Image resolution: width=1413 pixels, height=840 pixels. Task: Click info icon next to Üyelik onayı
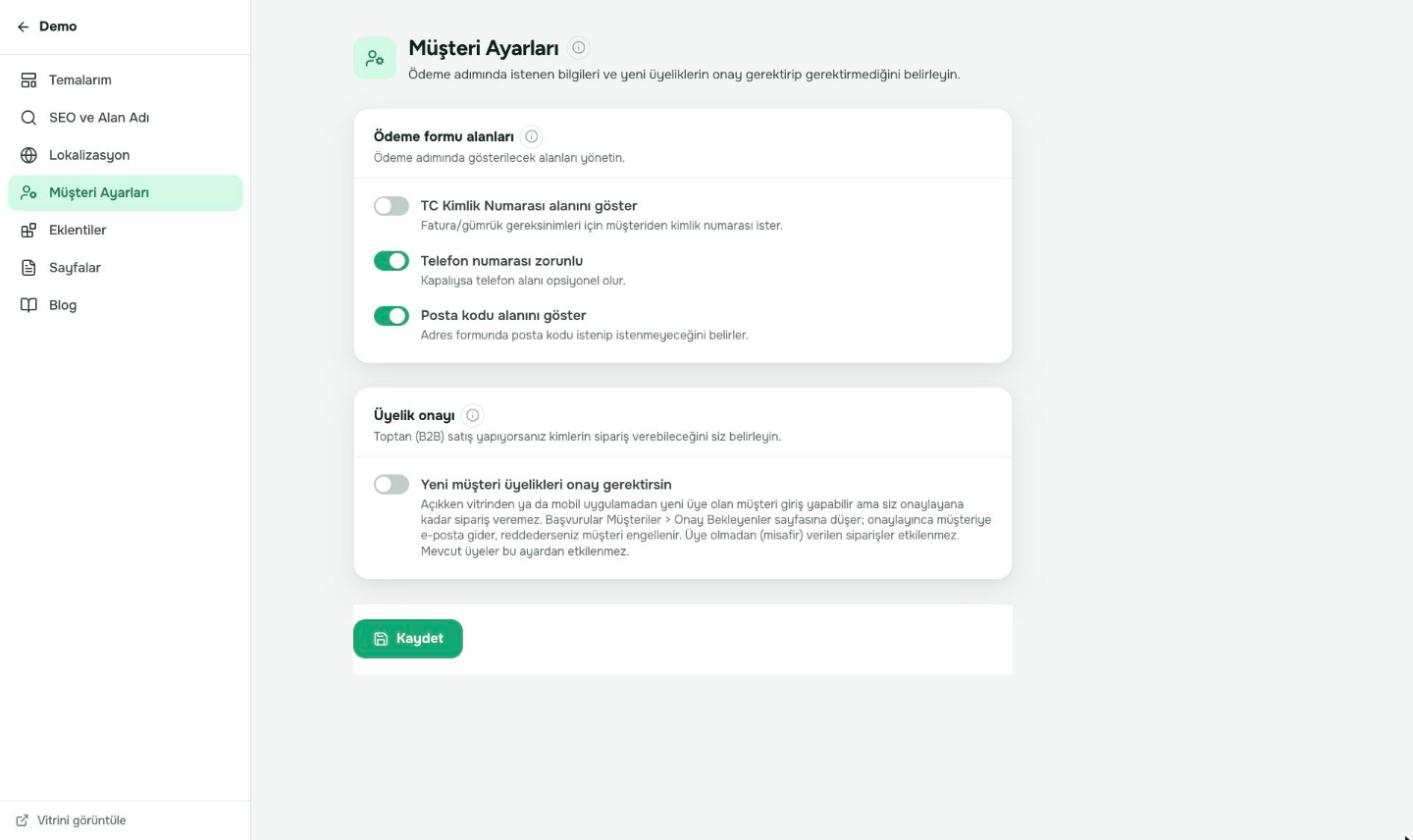click(x=473, y=415)
